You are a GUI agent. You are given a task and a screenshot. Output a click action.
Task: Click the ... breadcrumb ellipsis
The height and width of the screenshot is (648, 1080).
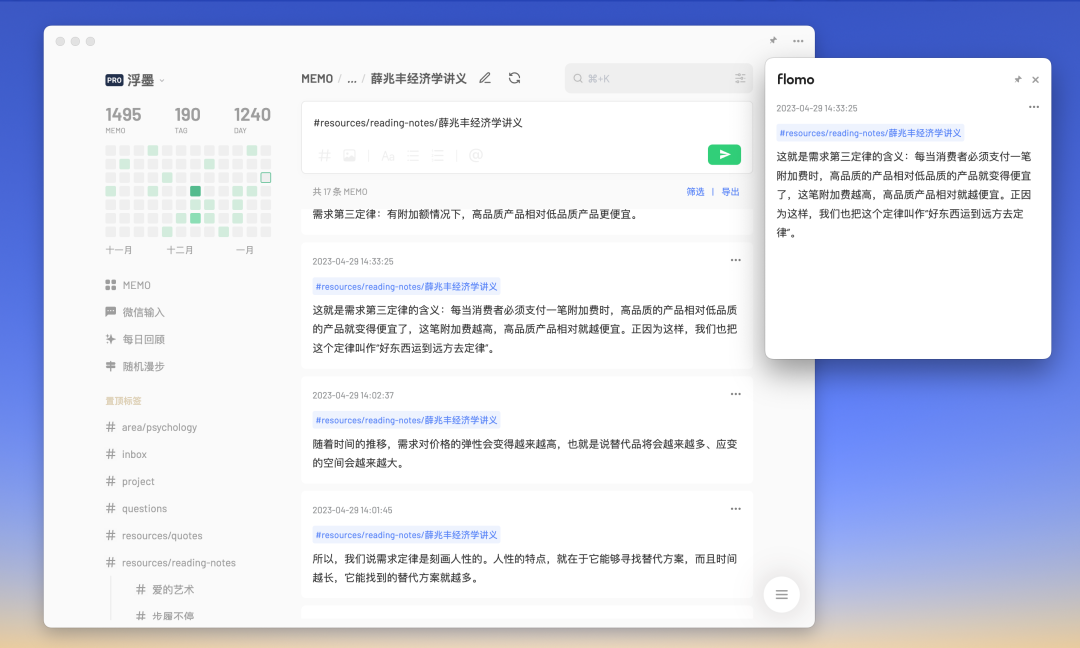tap(352, 79)
